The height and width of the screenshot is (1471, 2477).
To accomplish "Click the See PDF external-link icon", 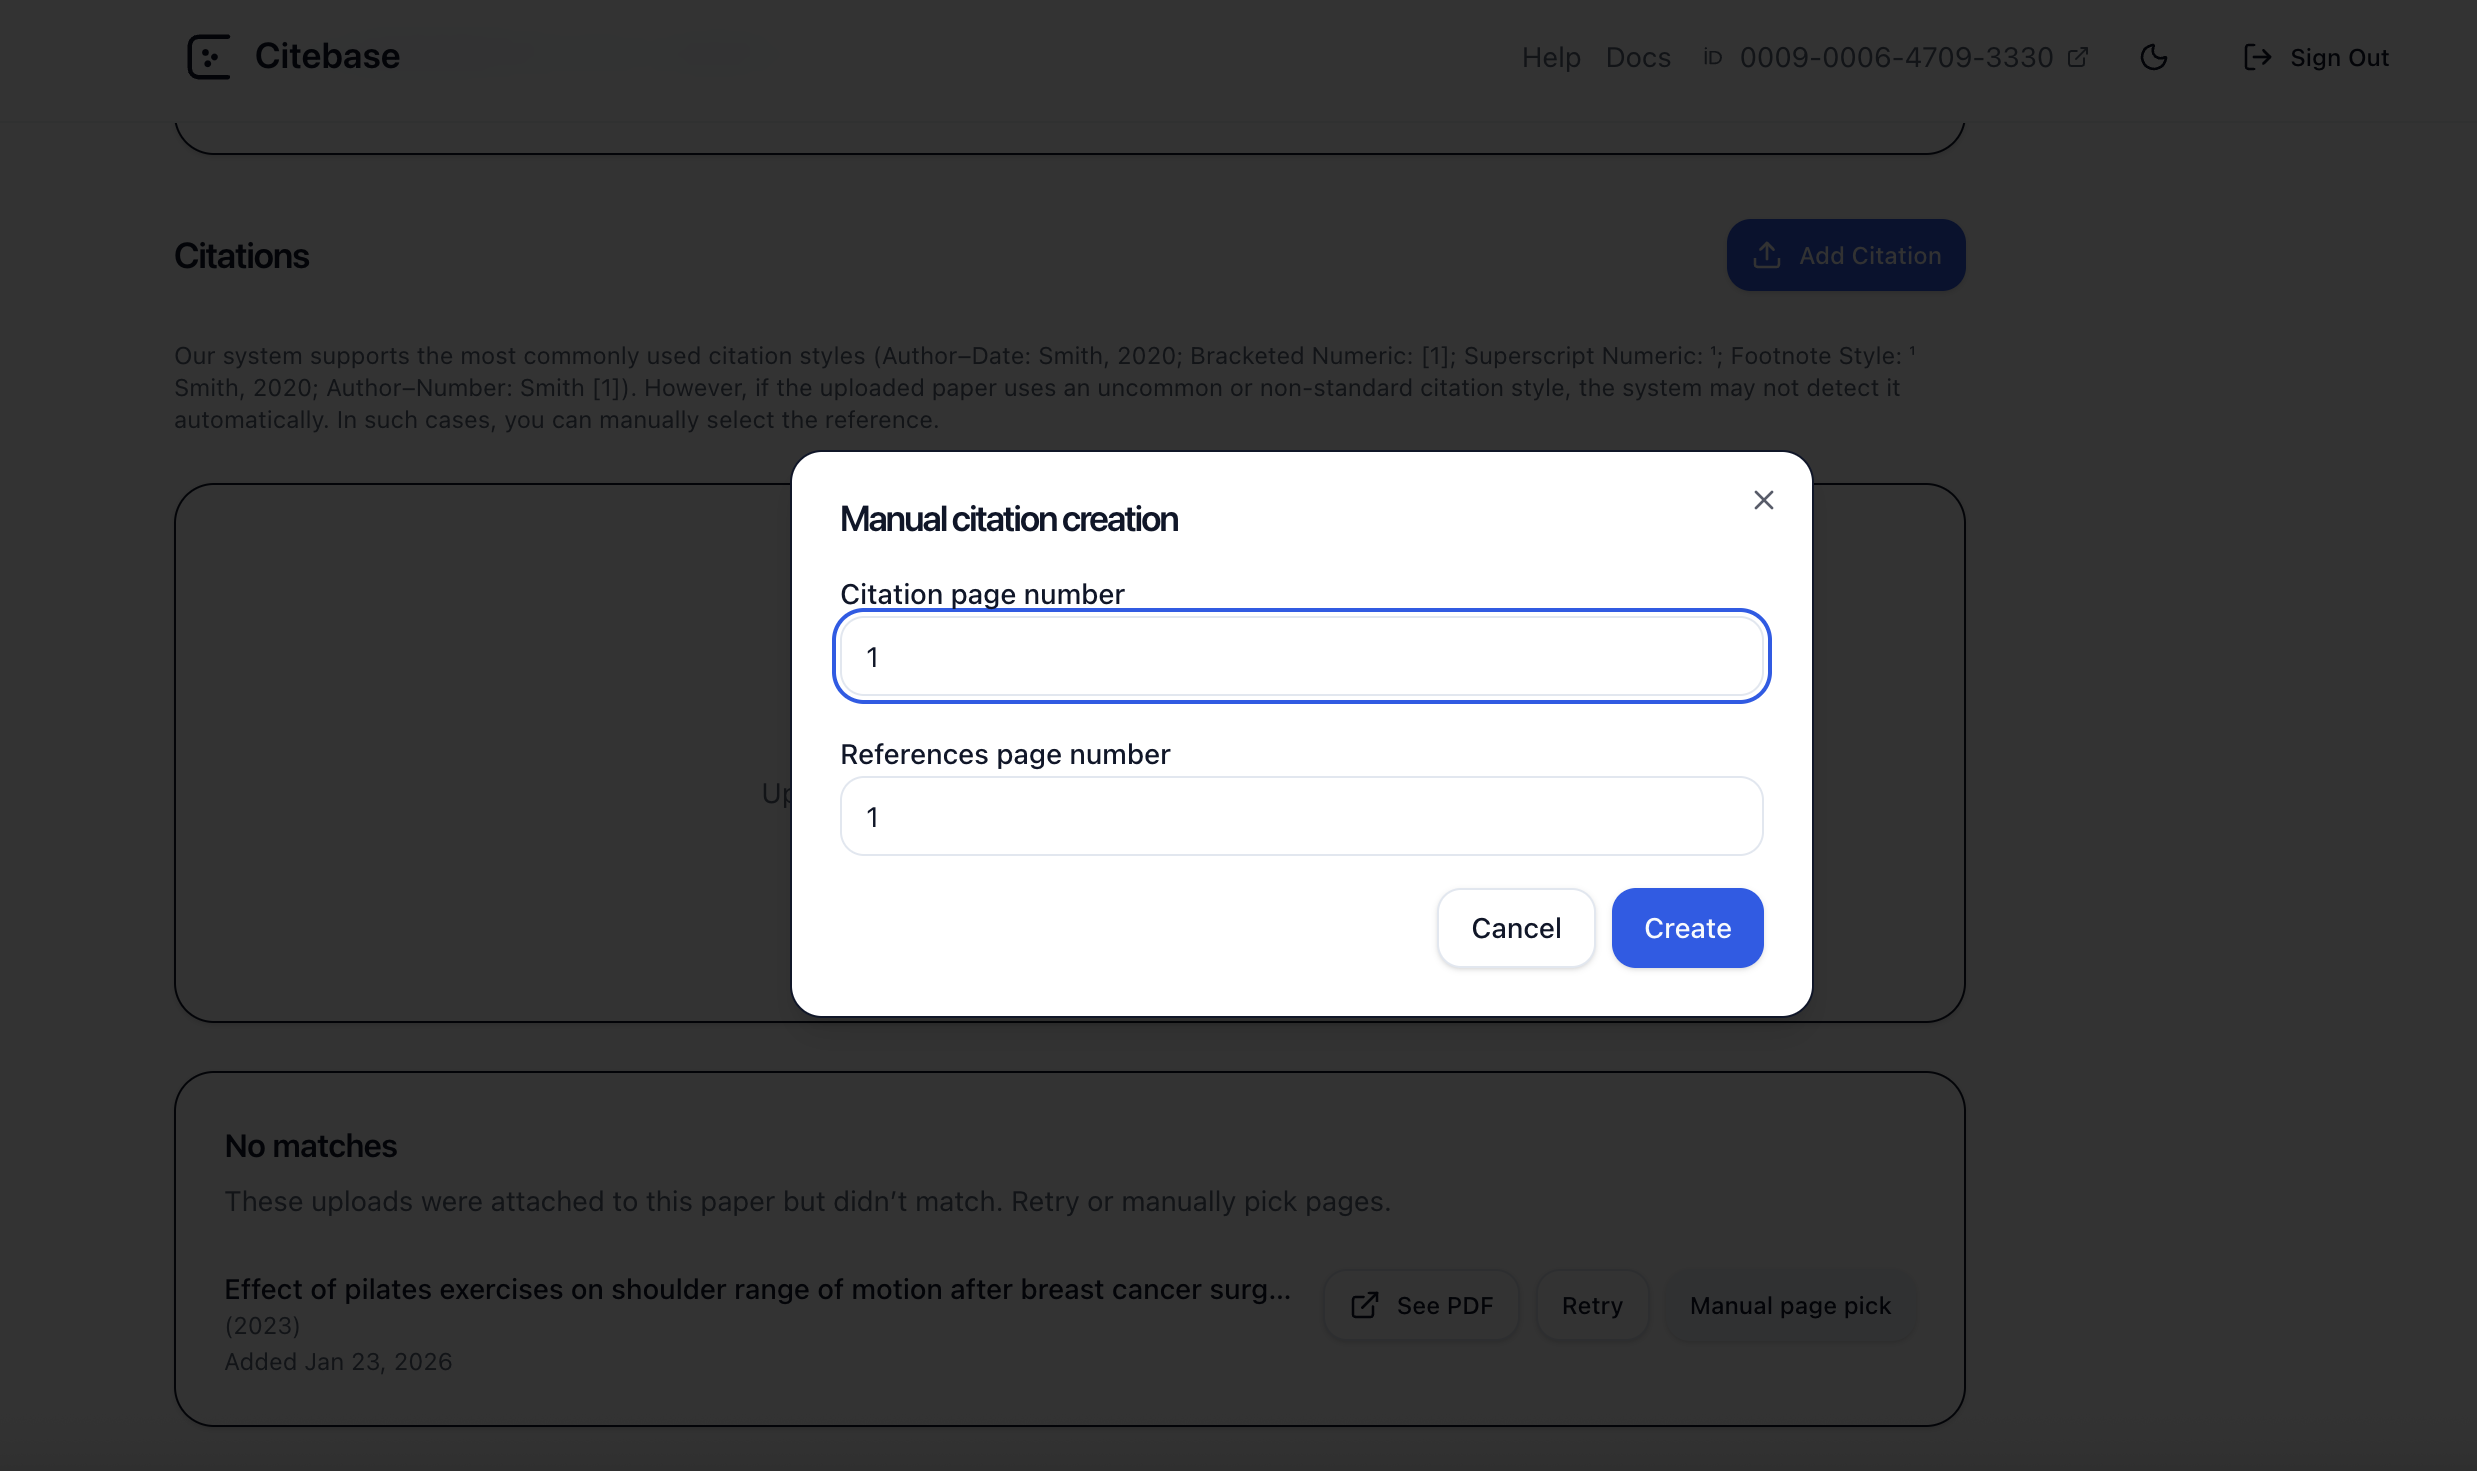I will point(1365,1306).
